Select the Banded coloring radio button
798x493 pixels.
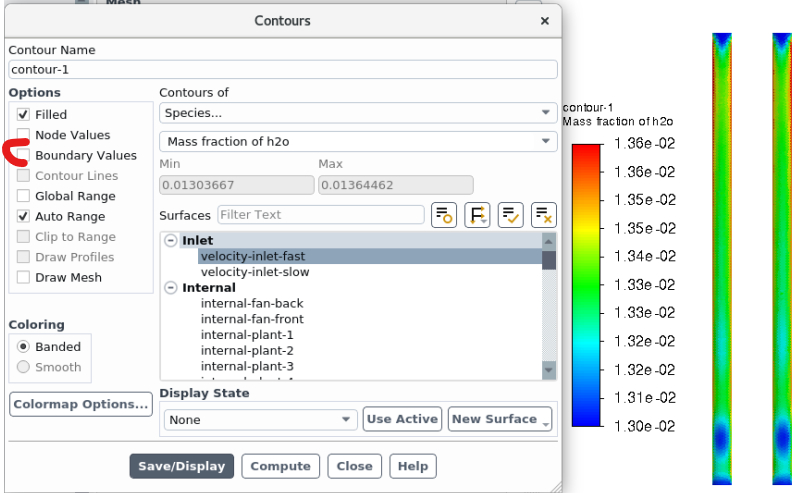(x=24, y=346)
